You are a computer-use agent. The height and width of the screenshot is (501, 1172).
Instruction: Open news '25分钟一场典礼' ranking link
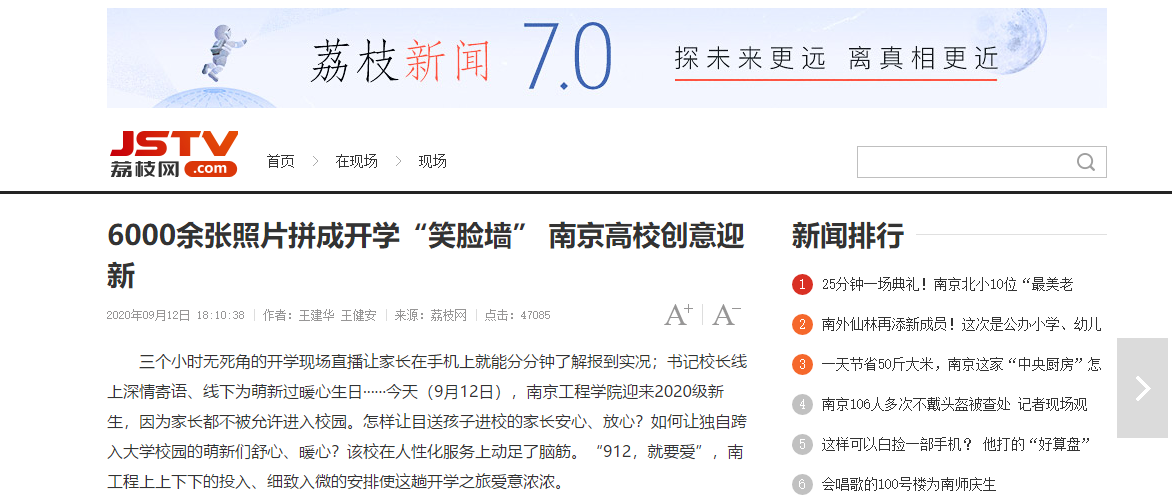947,285
